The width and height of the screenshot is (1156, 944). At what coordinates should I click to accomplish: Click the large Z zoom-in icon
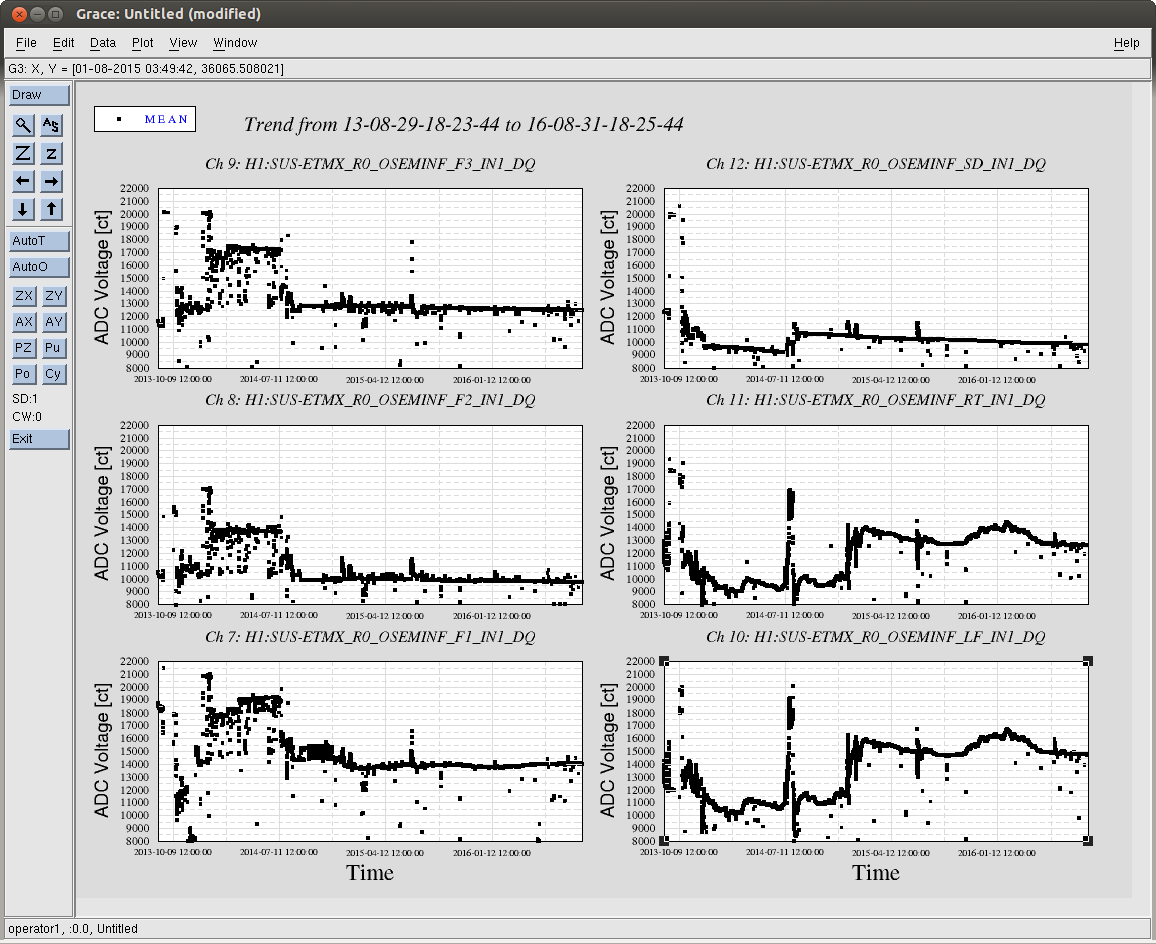click(23, 153)
